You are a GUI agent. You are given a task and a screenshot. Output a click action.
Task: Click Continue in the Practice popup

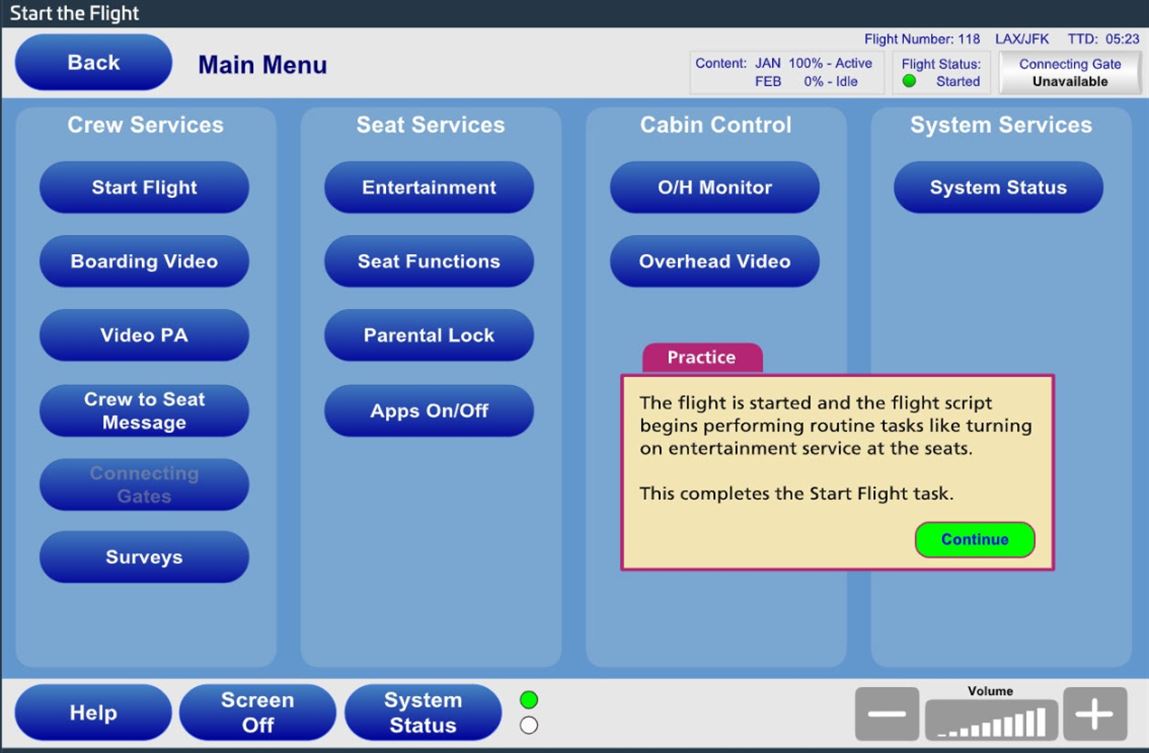pos(974,540)
